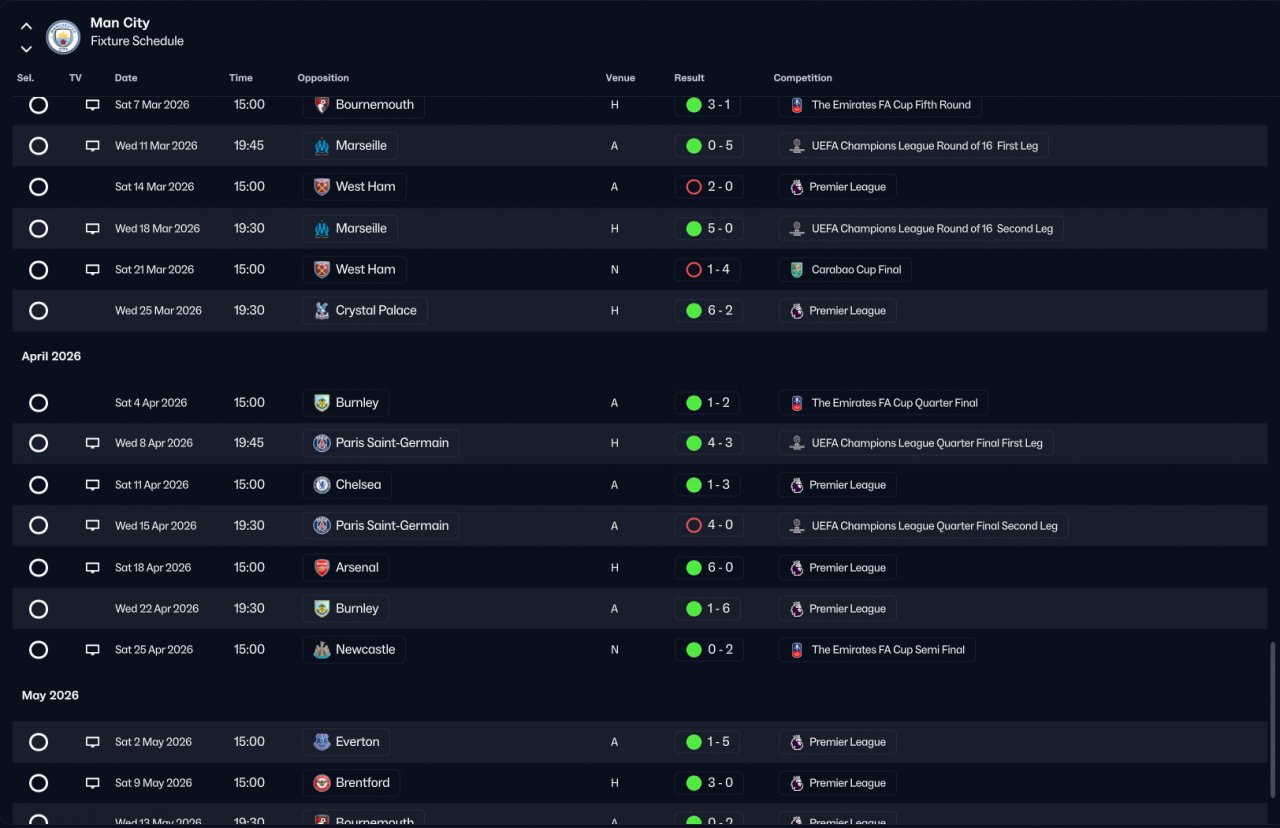This screenshot has width=1280, height=828.
Task: Click the 'Sat 21 Mar 2026' date
Action: point(155,270)
